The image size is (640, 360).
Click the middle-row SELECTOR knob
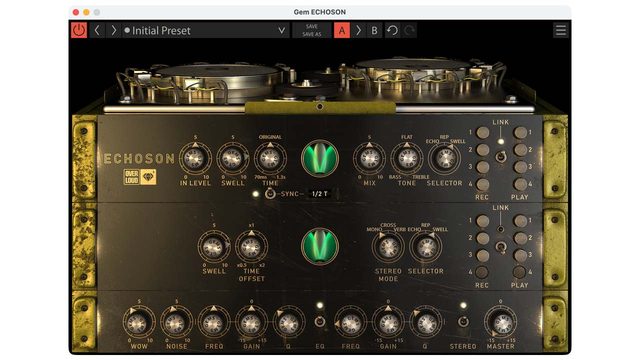[x=425, y=247]
